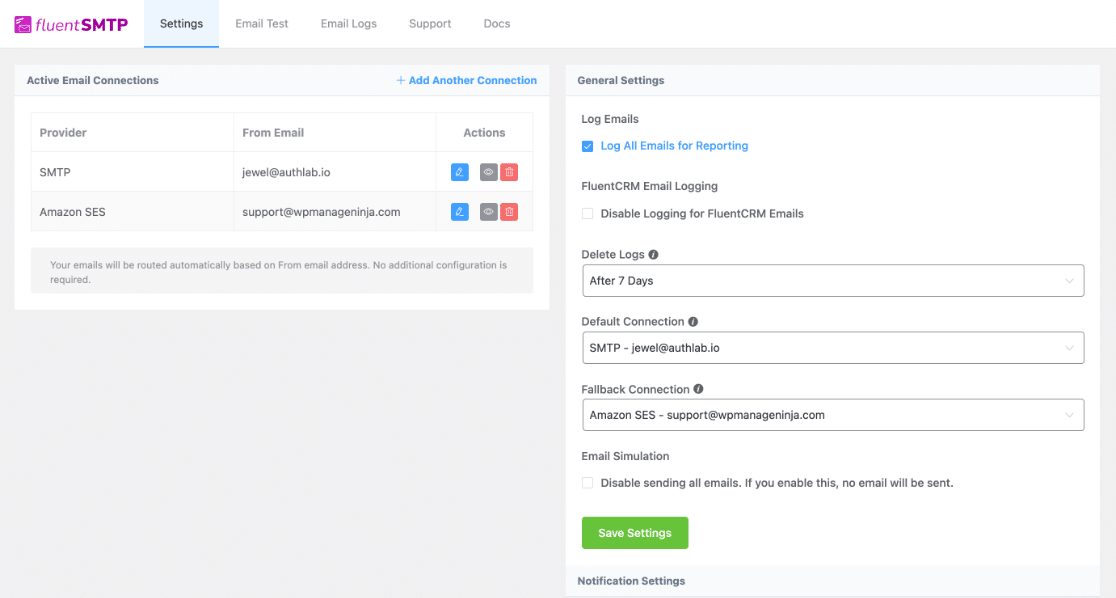Click the FluentSMTP logo
Viewport: 1116px width, 598px height.
click(x=71, y=24)
